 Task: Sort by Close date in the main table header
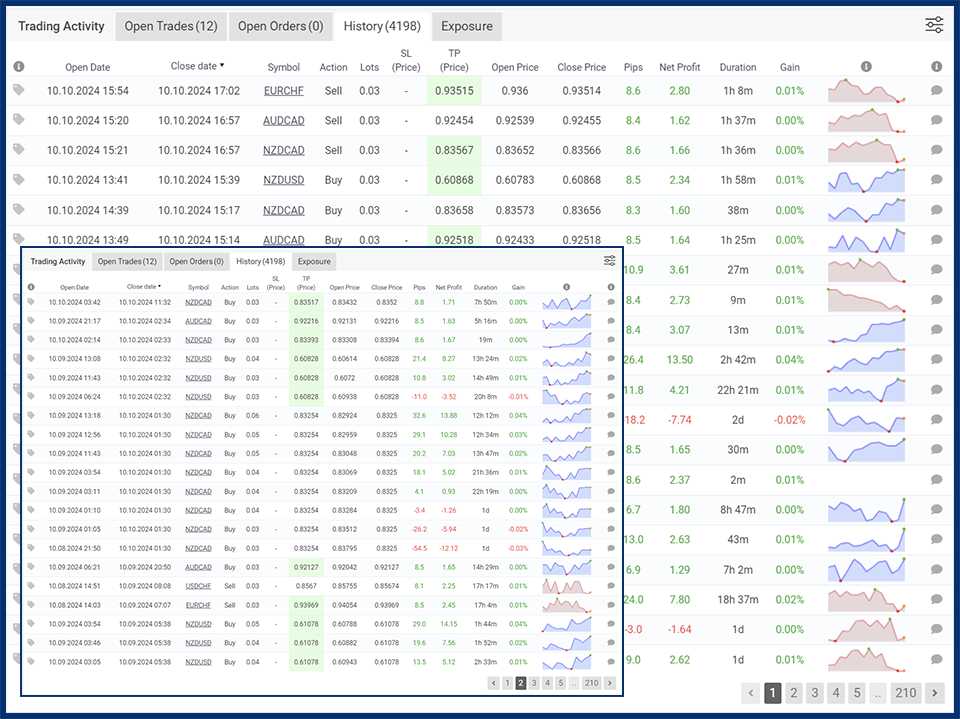tap(196, 66)
